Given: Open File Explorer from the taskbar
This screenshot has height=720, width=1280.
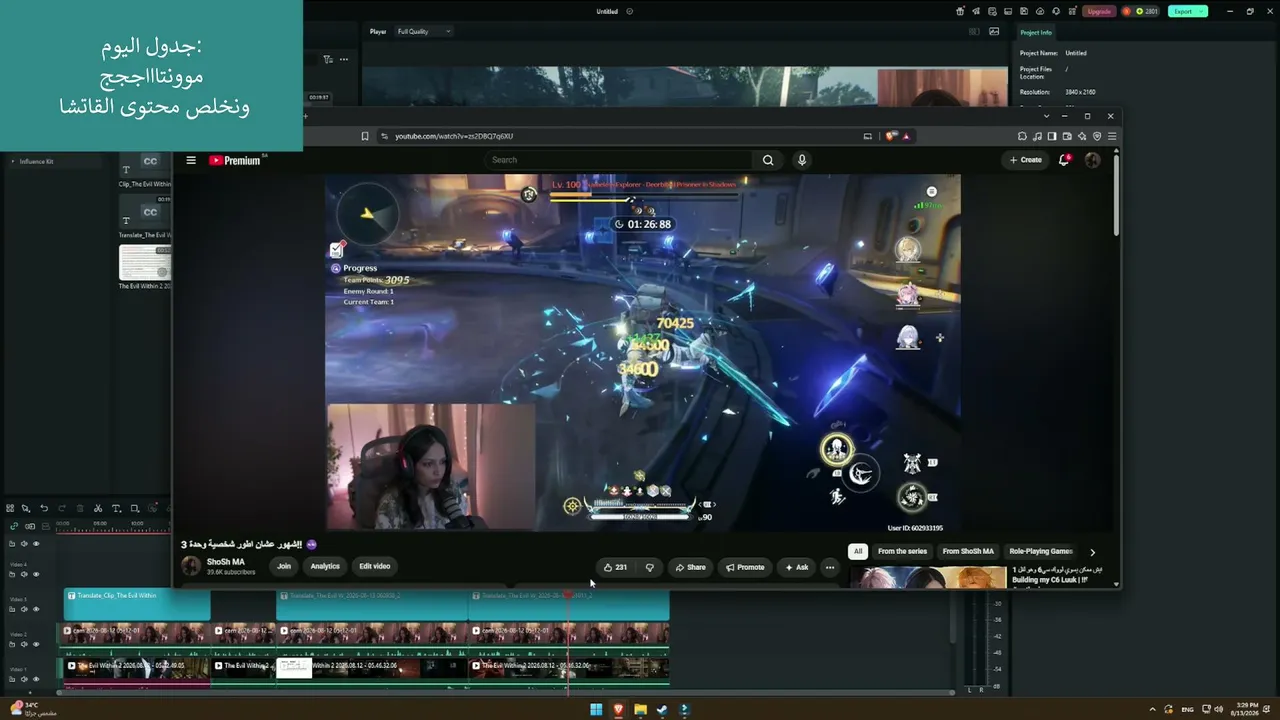Looking at the screenshot, I should point(640,710).
